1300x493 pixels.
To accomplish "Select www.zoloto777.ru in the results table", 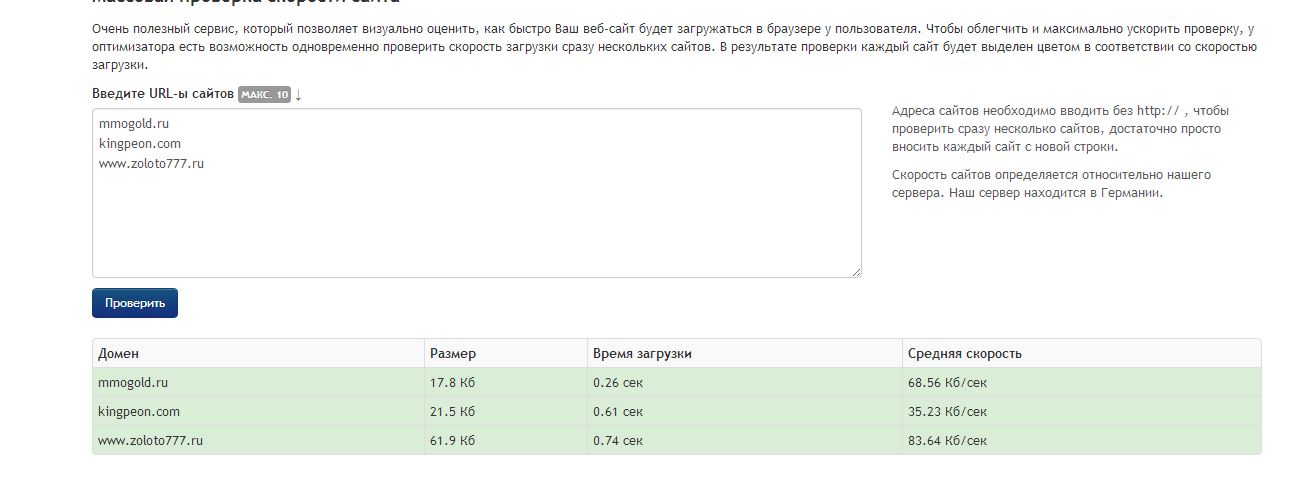I will point(152,440).
